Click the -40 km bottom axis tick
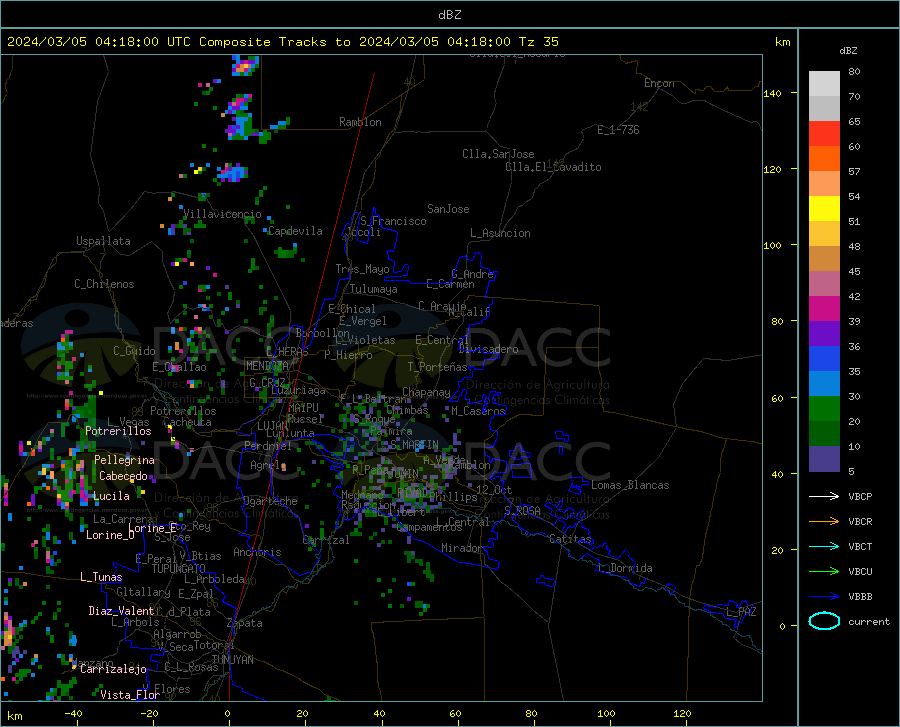900x727 pixels. [73, 714]
